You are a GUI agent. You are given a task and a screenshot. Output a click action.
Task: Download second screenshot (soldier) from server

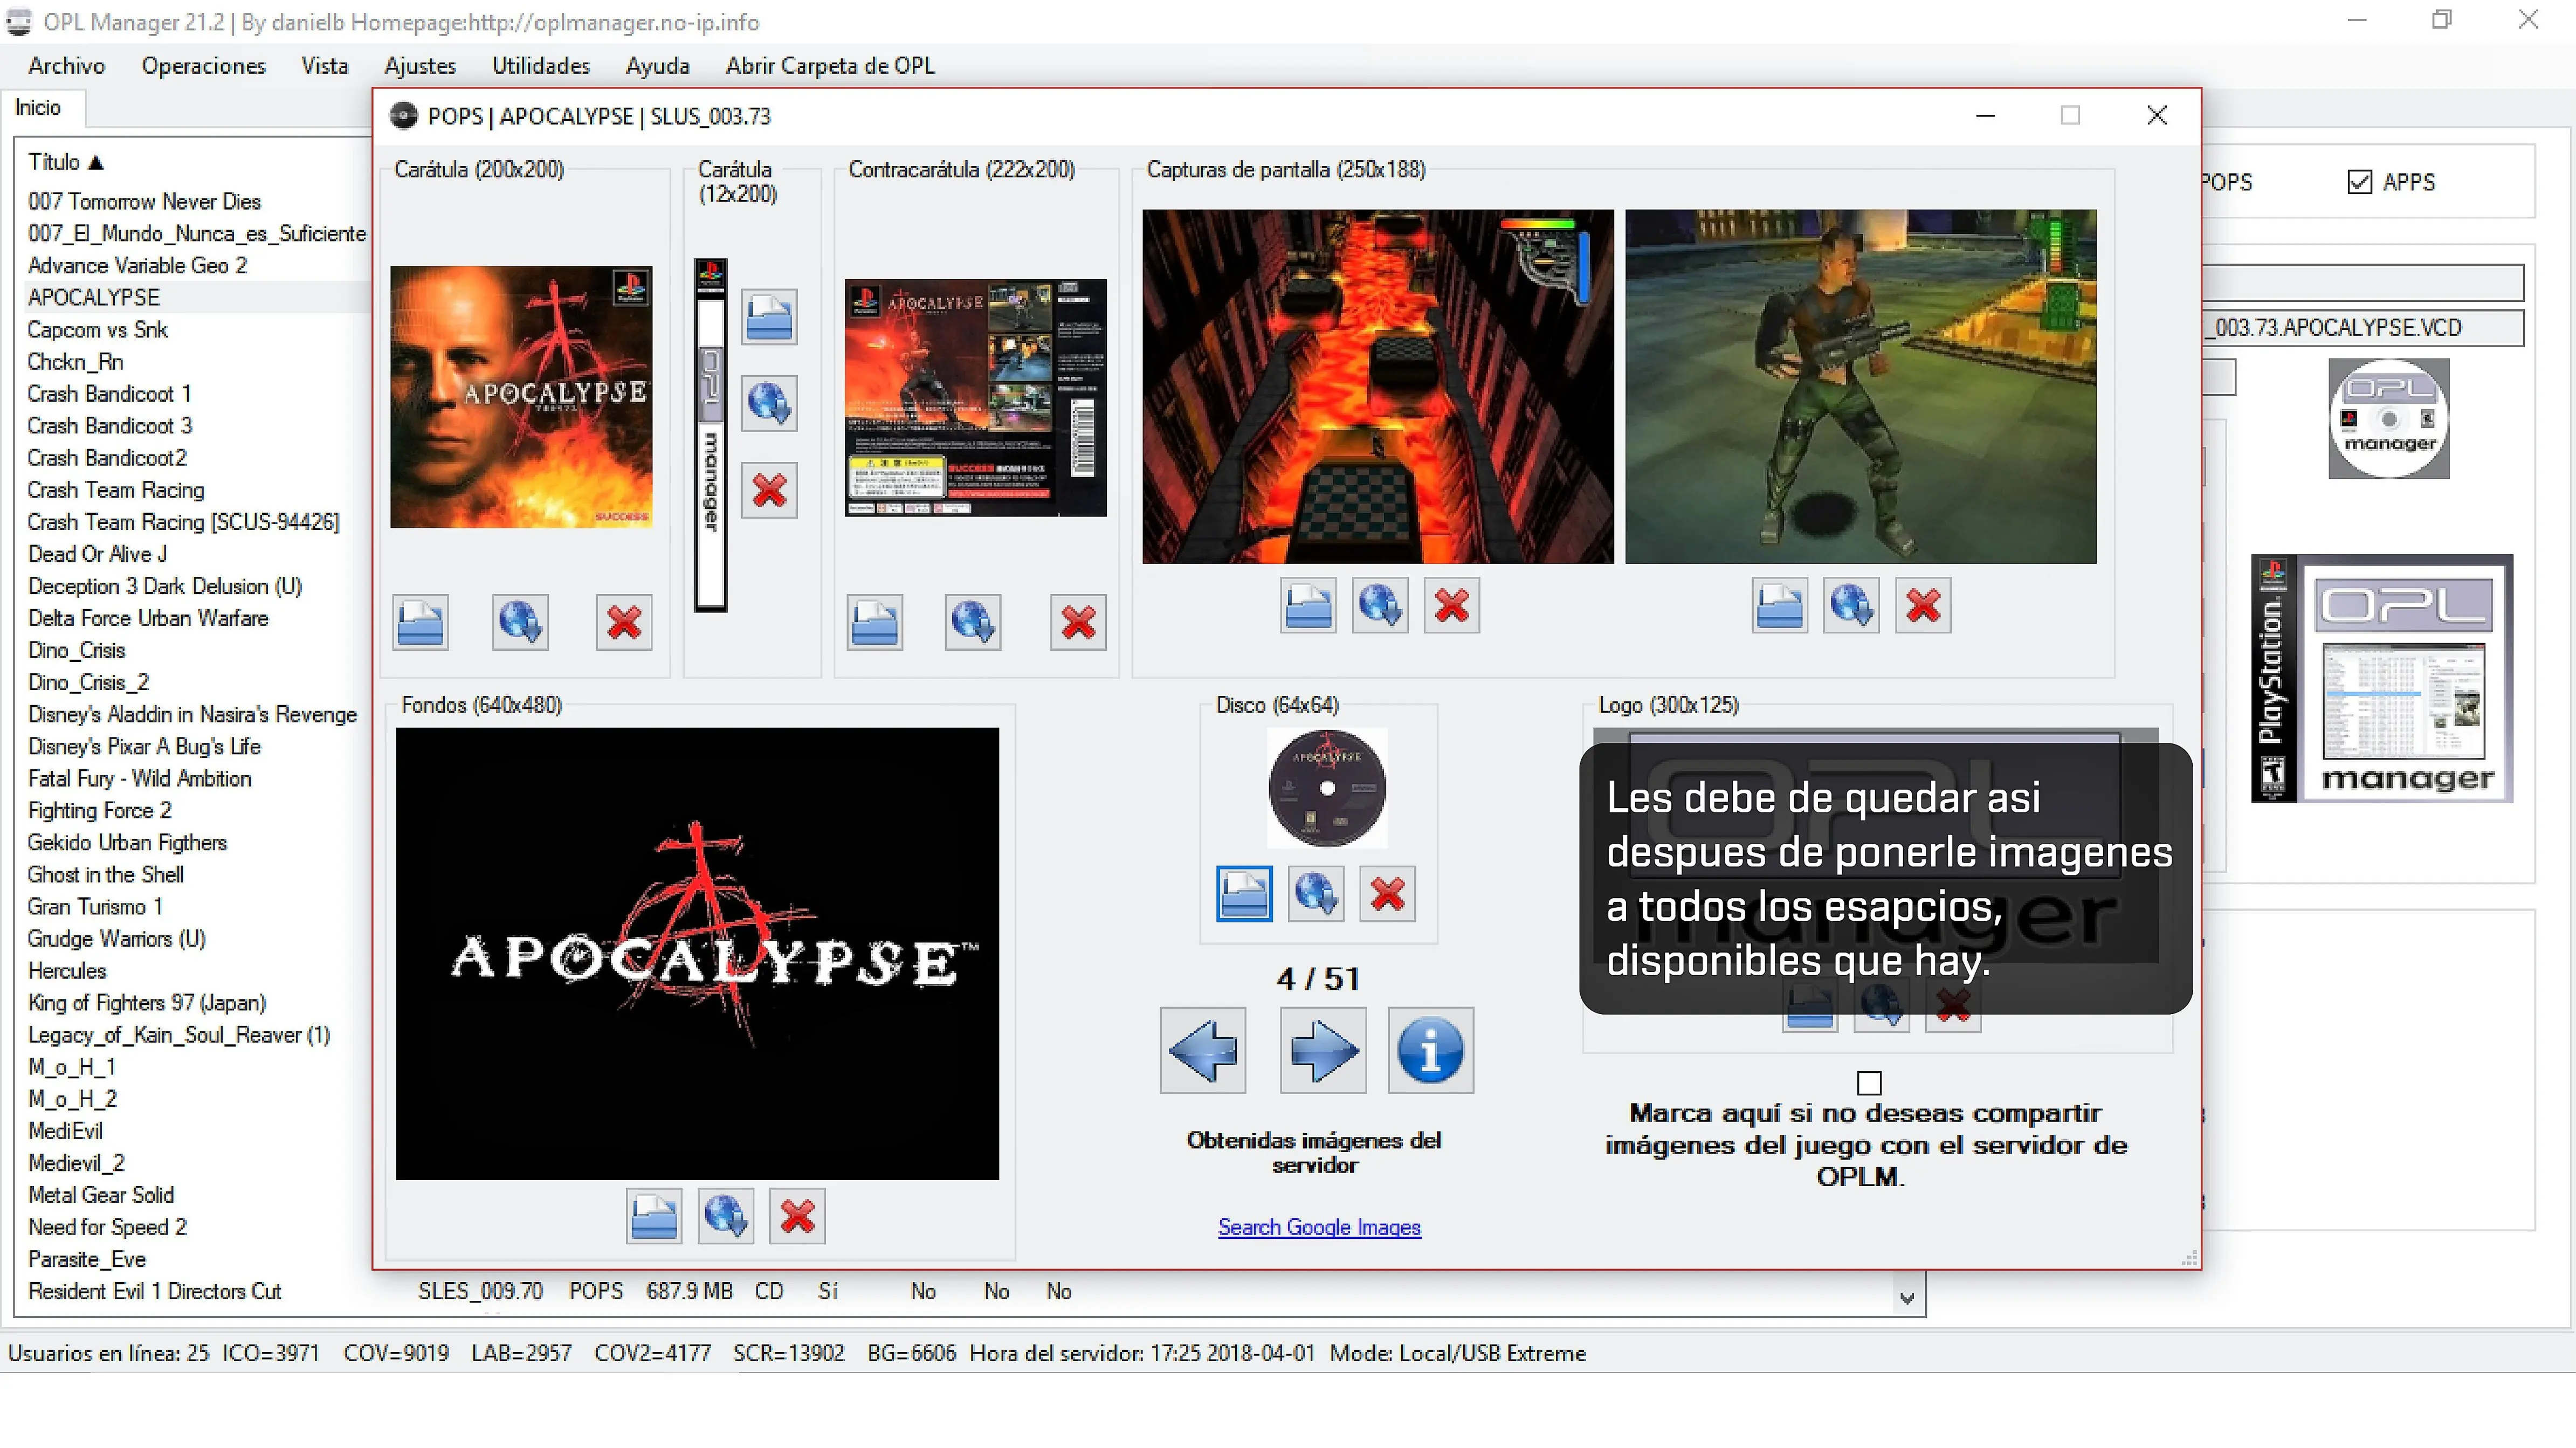[1851, 605]
